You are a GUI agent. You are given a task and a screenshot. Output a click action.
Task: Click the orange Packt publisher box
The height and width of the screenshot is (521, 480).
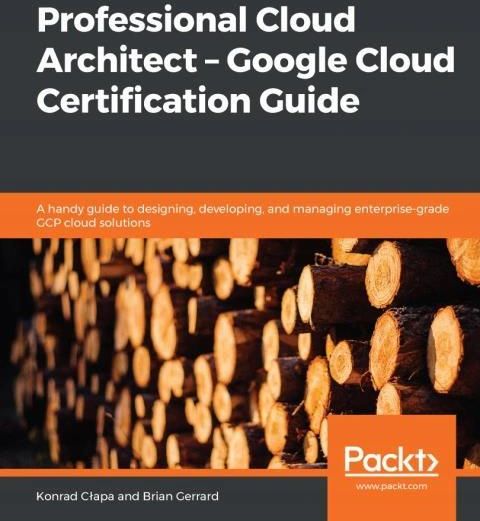[392, 468]
